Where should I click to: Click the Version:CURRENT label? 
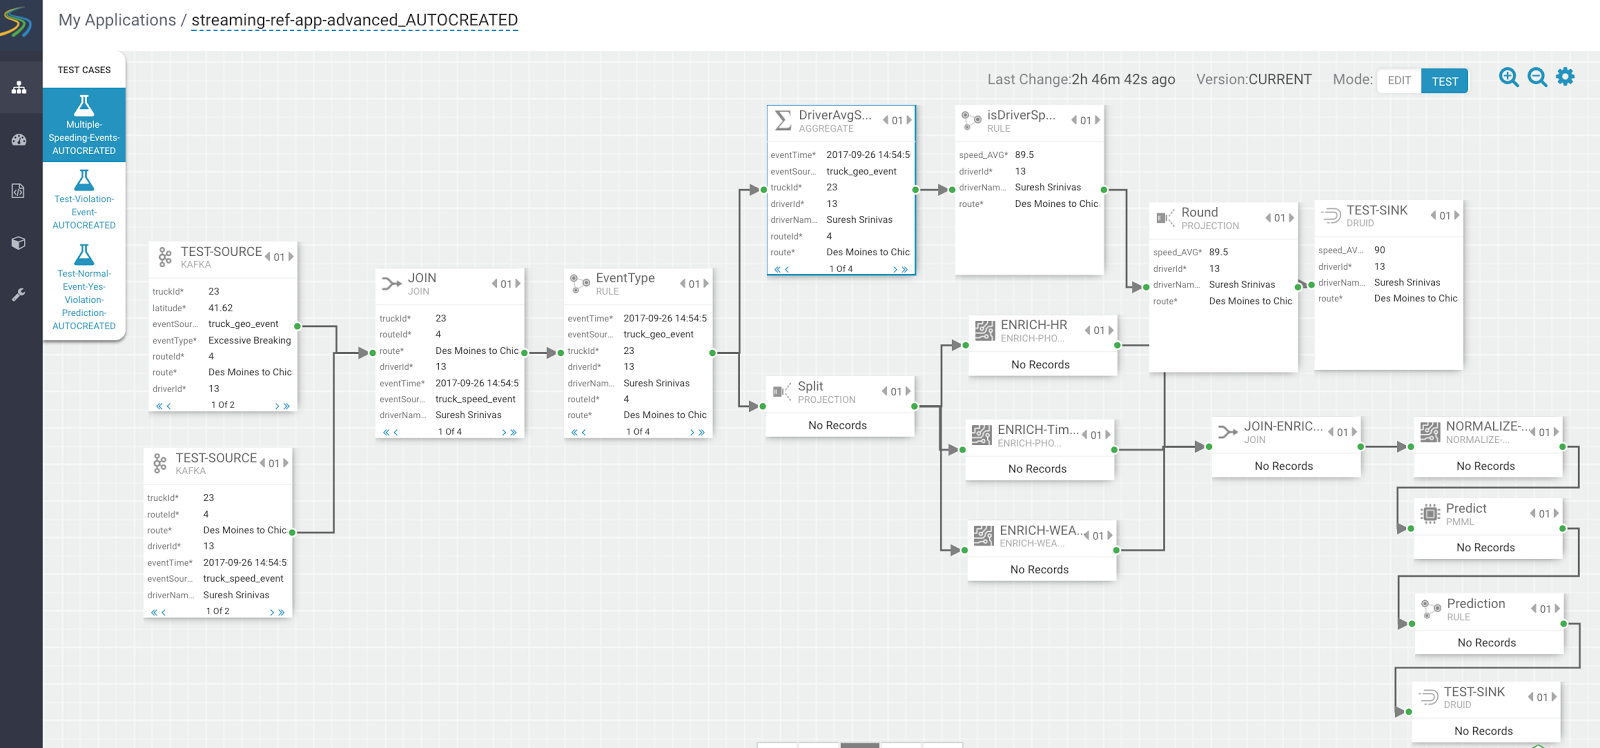[x=1254, y=80]
